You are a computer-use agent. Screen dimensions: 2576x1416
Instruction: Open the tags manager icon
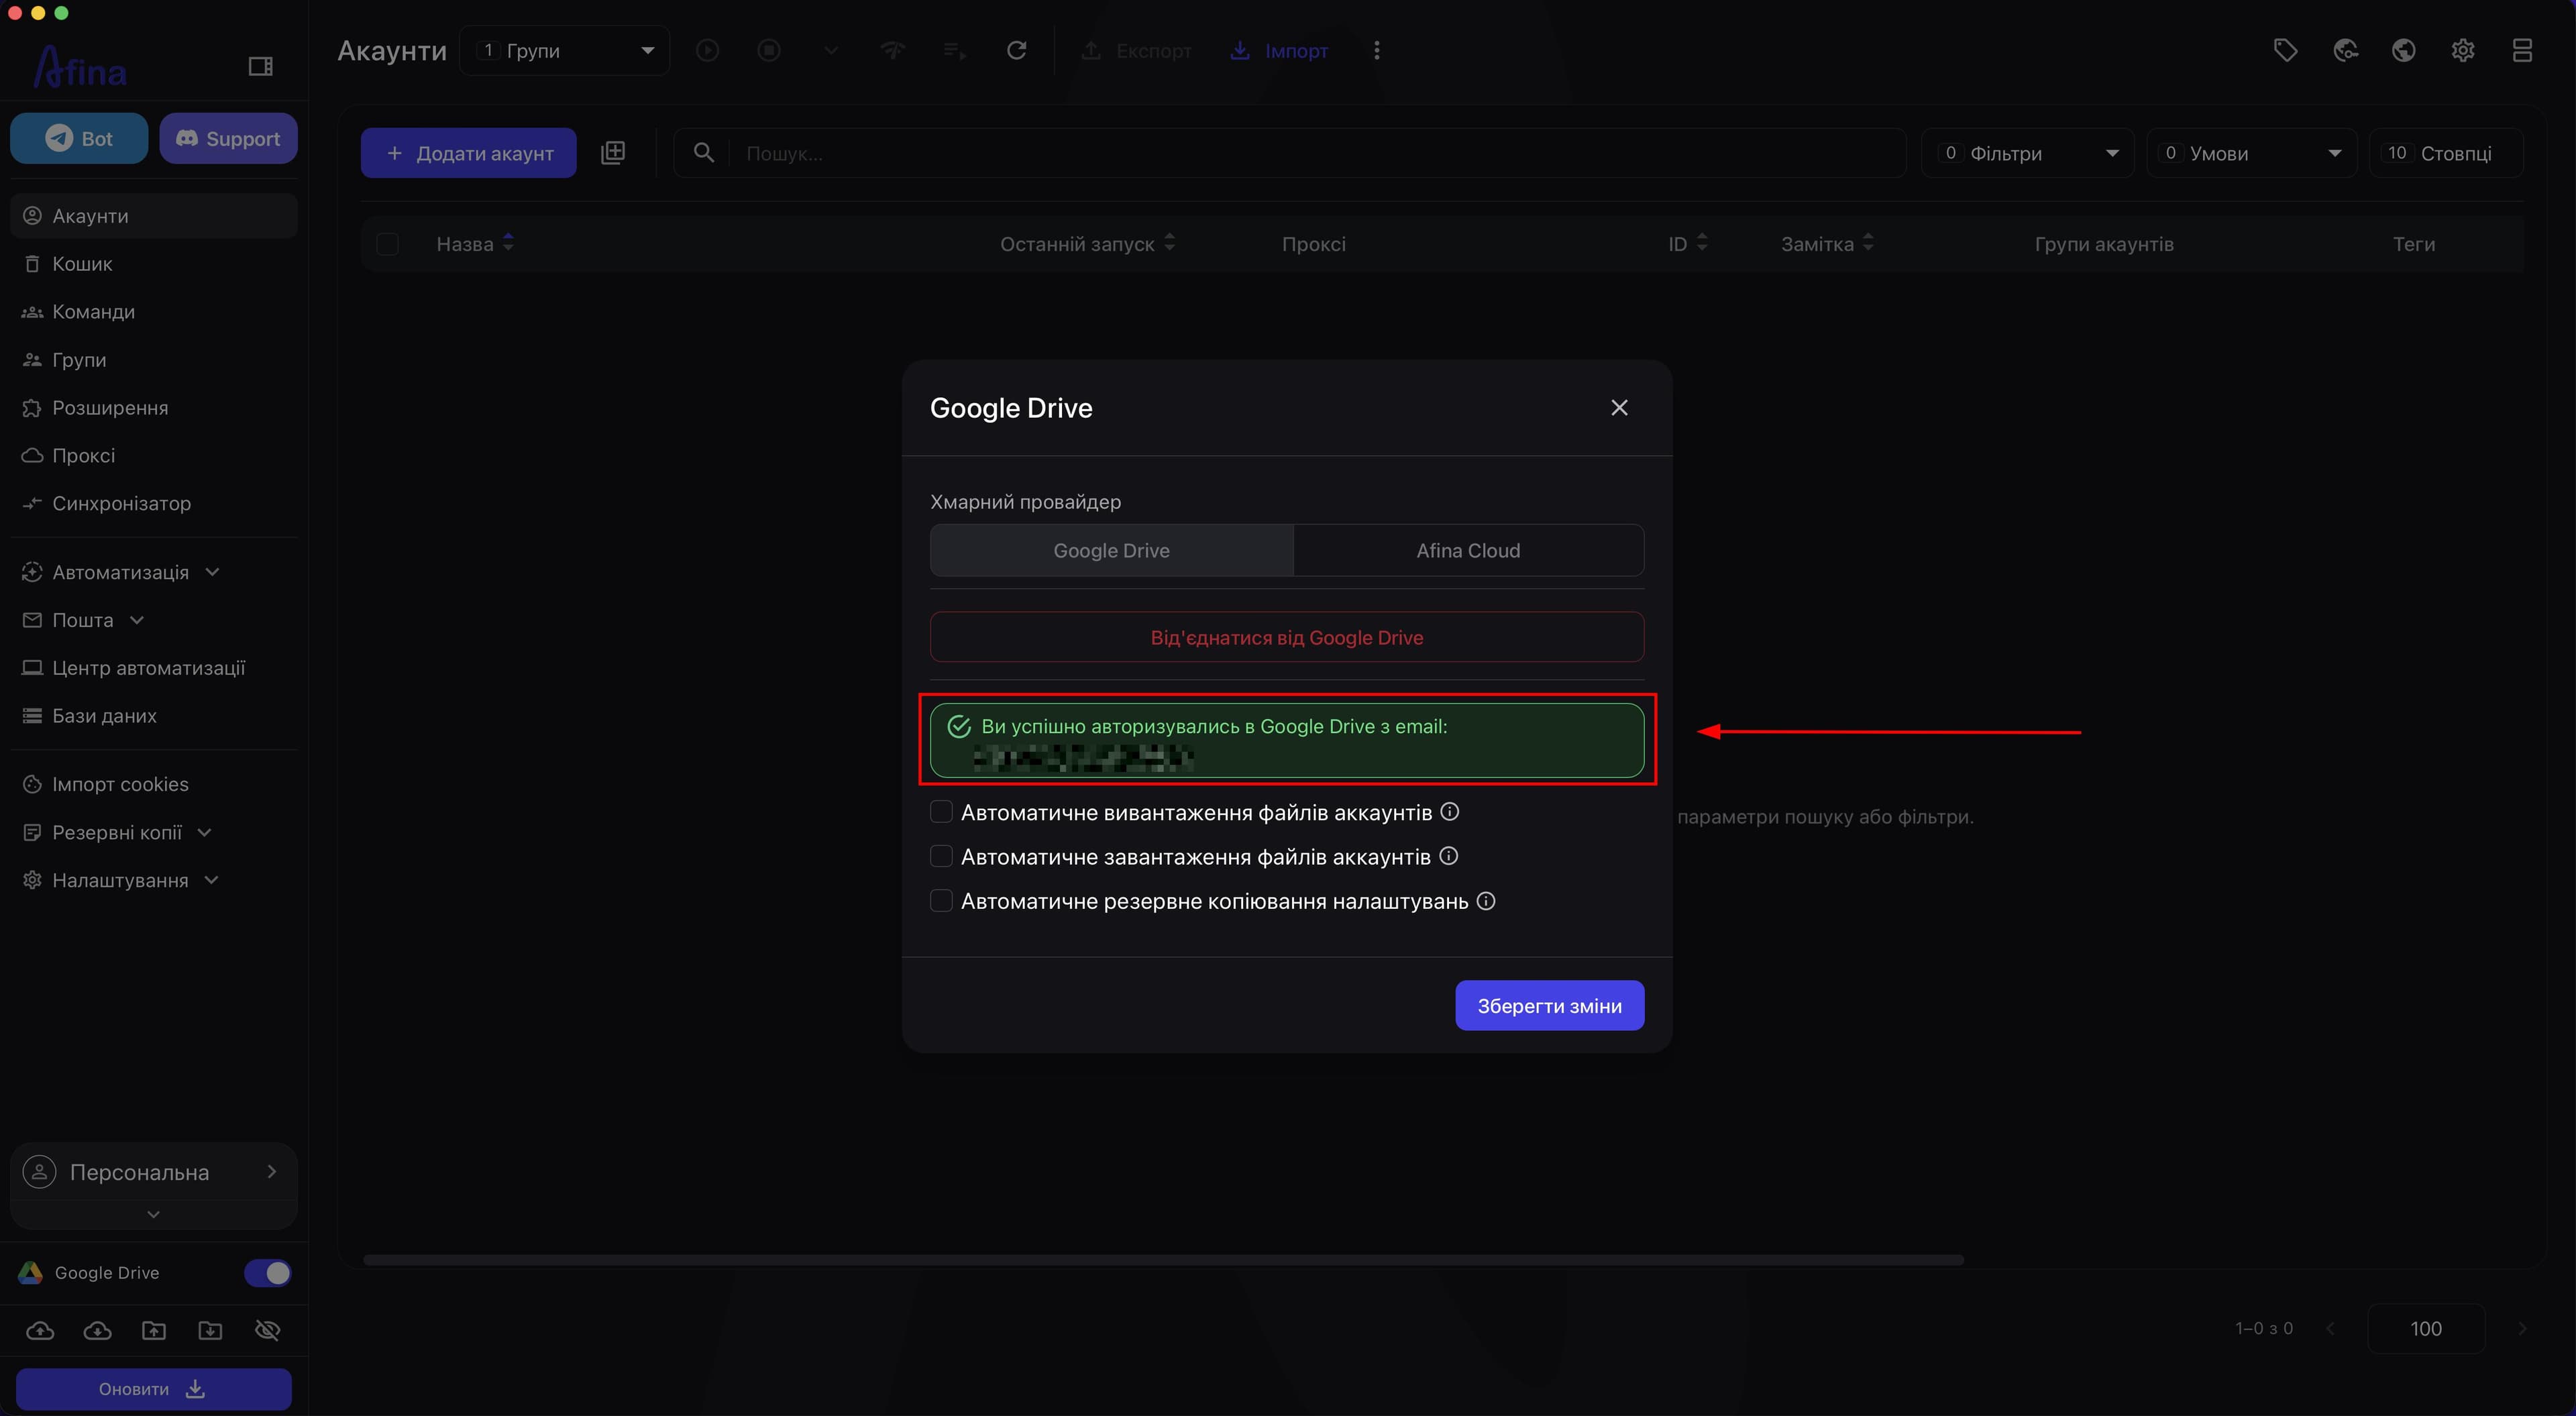pyautogui.click(x=2285, y=50)
